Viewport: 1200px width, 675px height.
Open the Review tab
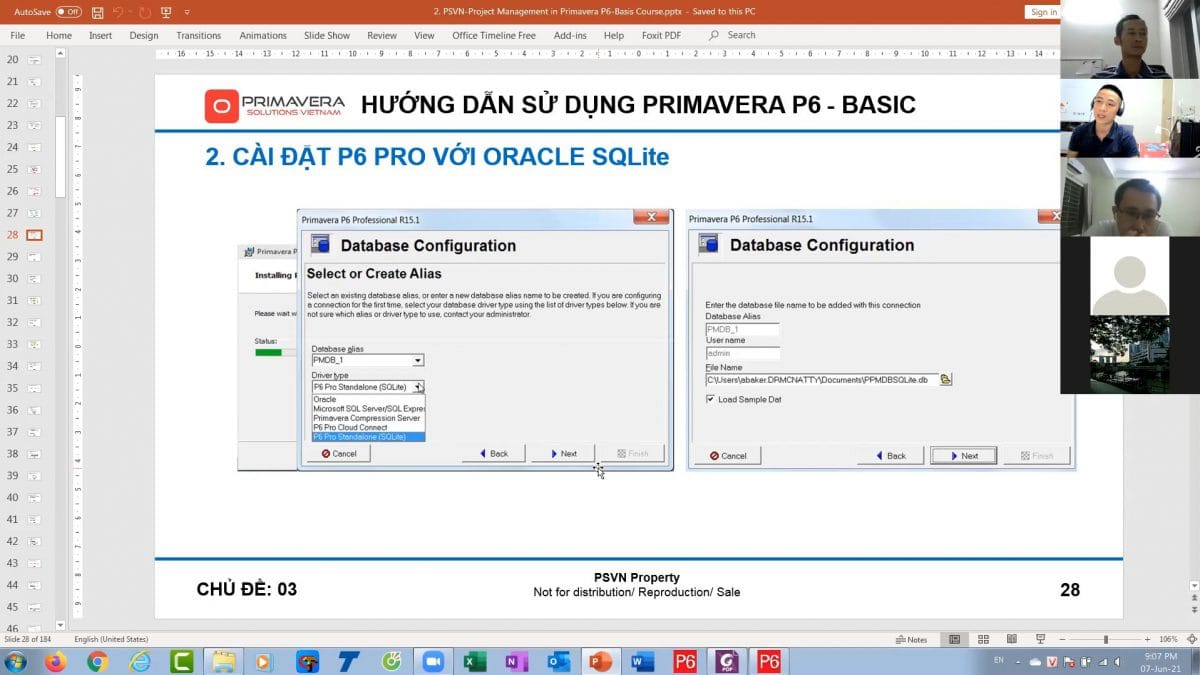382,35
